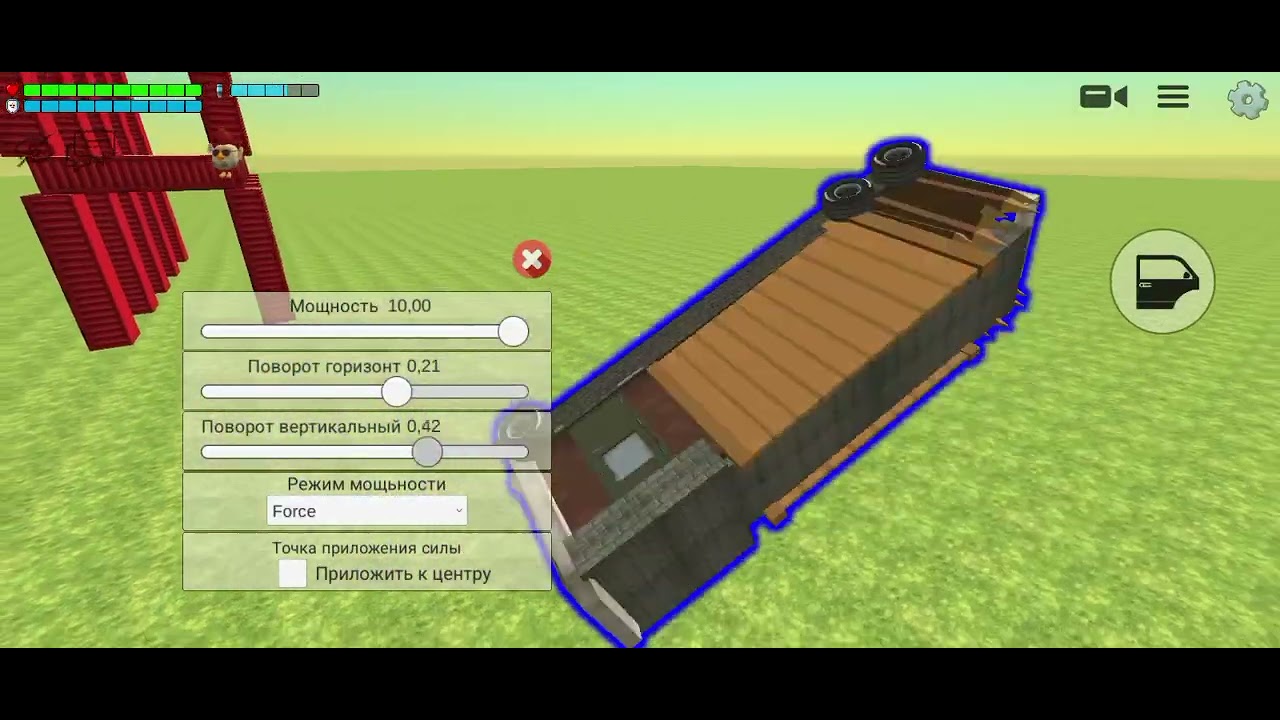Click the Поворот горизонт slider handle
The width and height of the screenshot is (1280, 720).
[396, 392]
